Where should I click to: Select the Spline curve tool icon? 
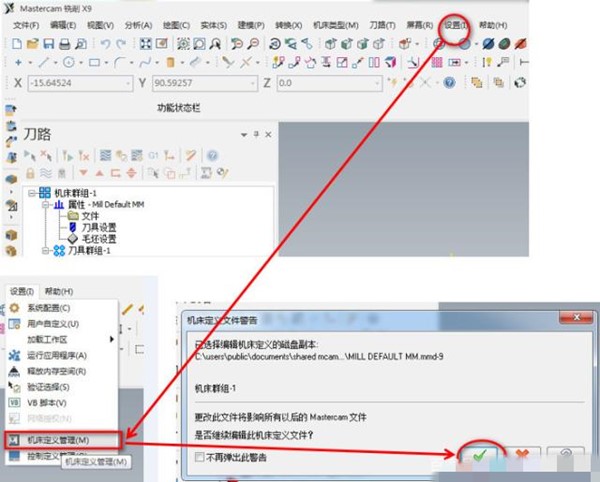click(x=145, y=62)
